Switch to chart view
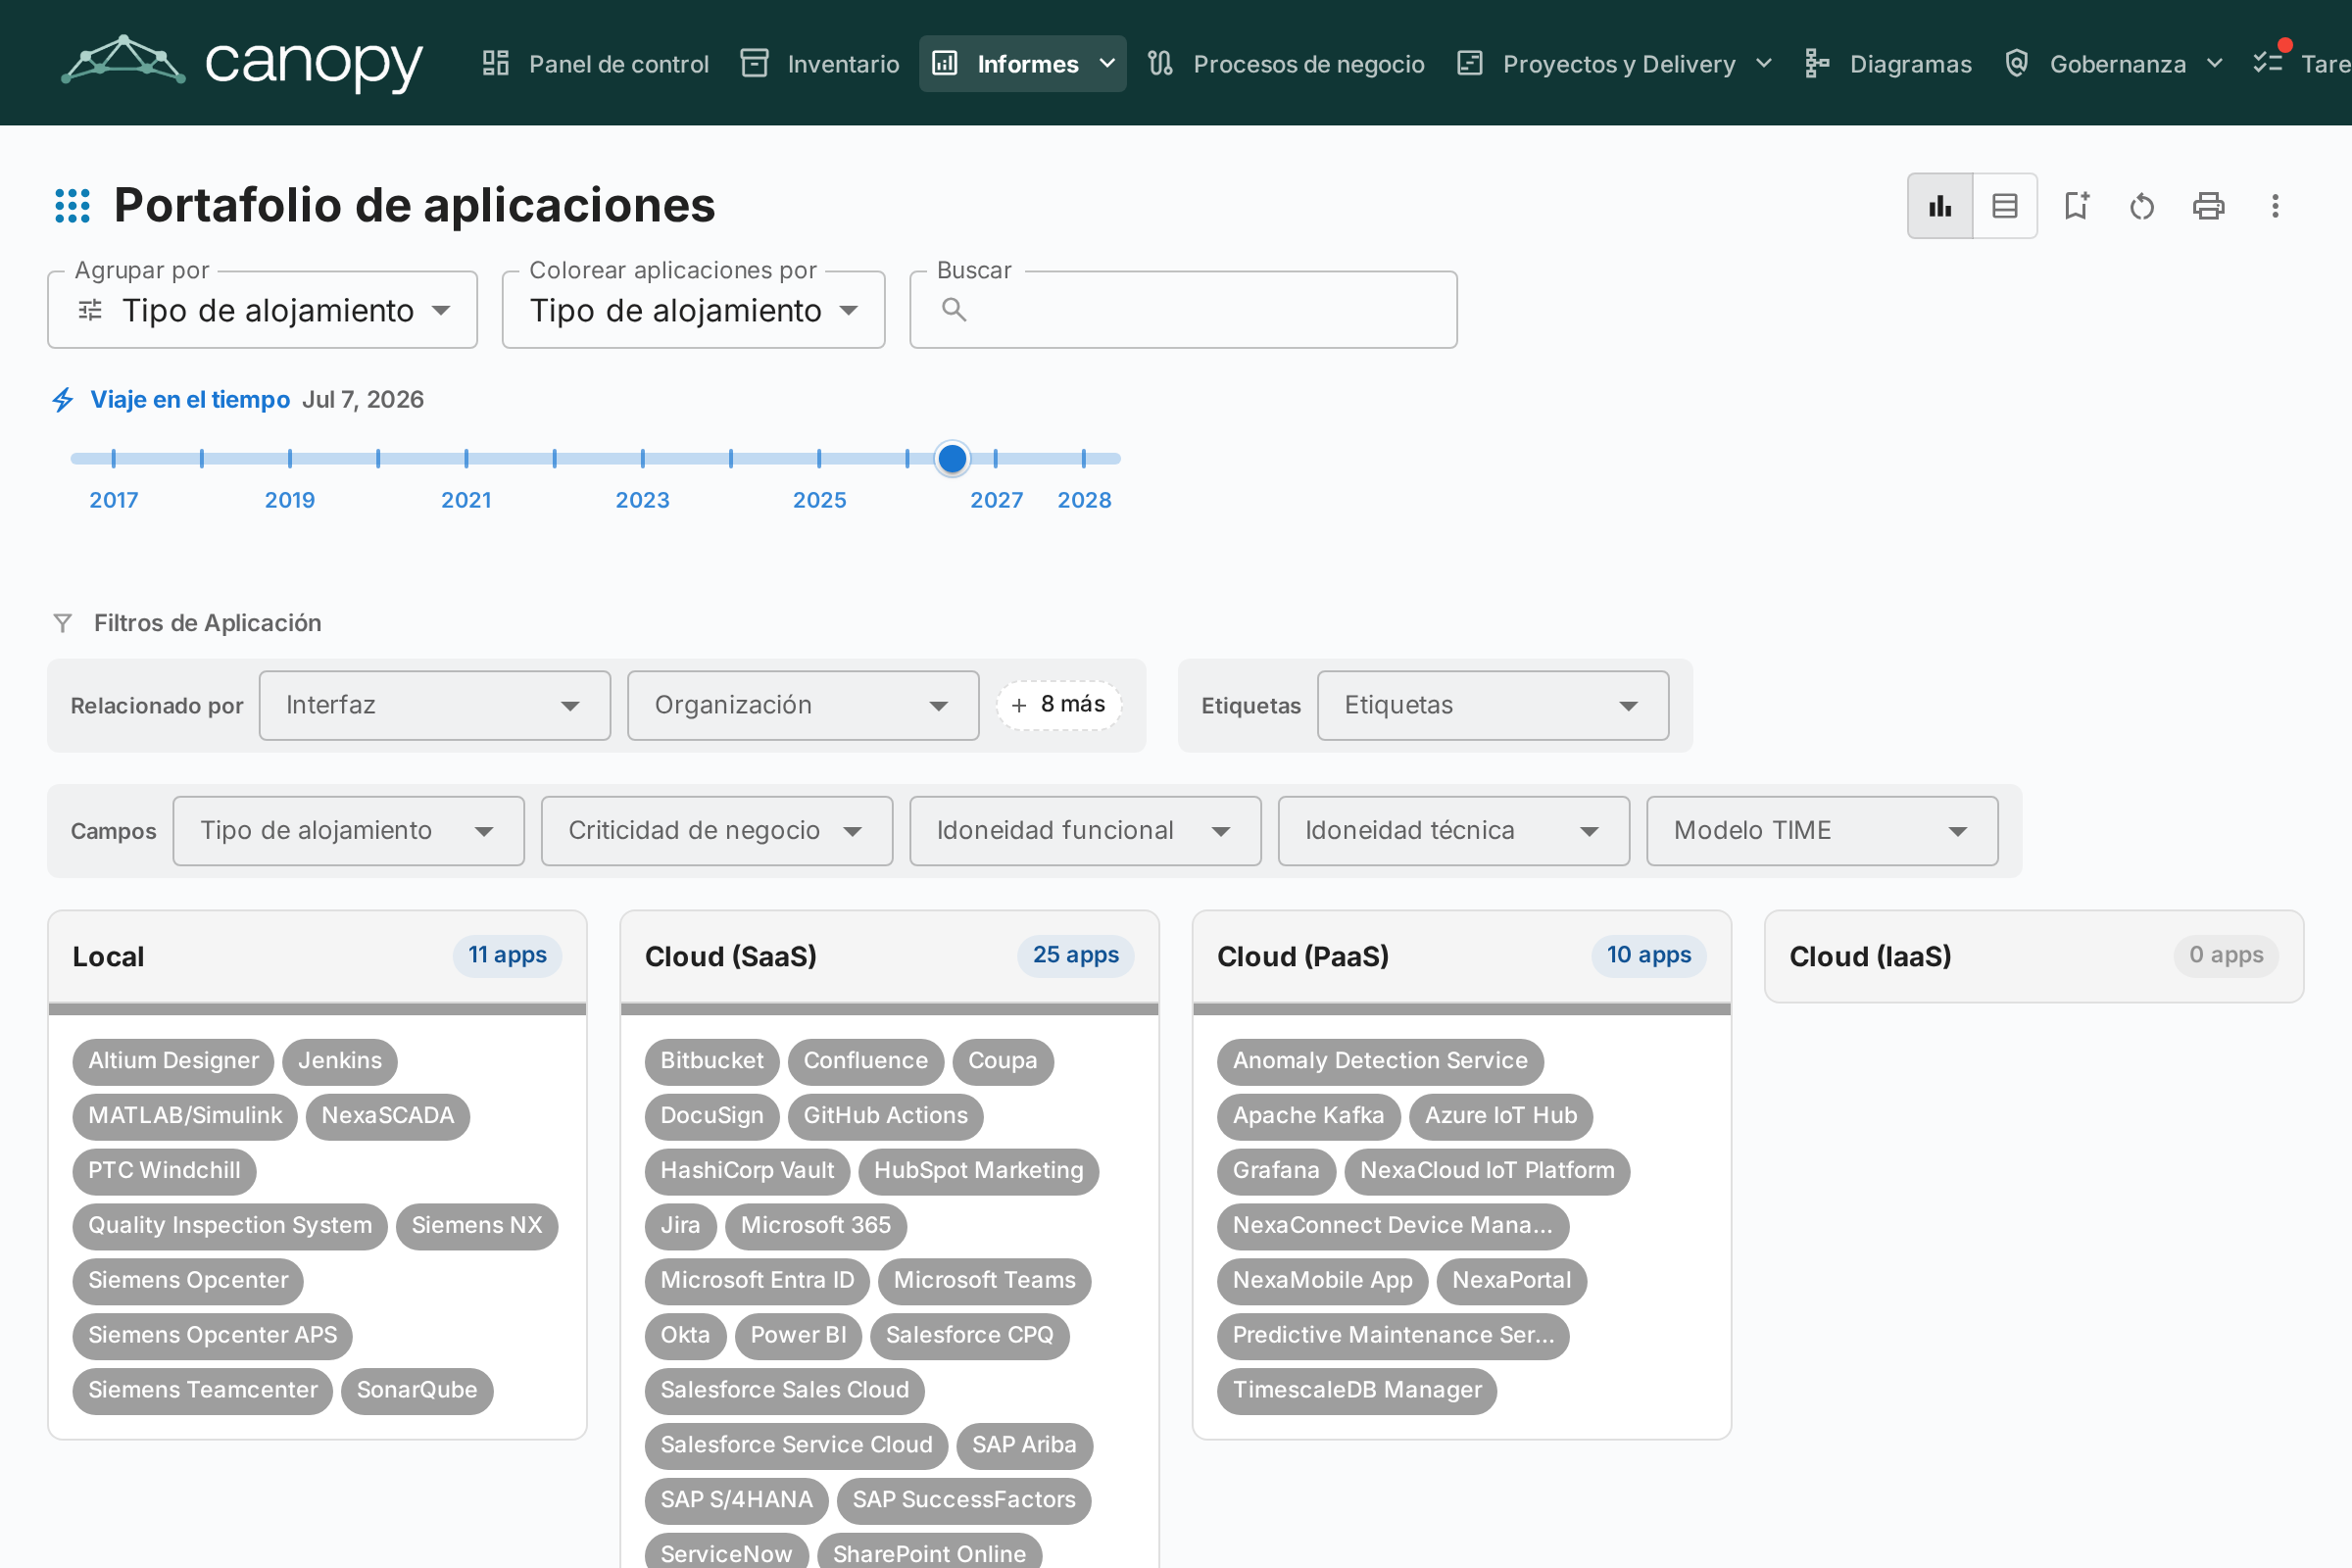The width and height of the screenshot is (2352, 1568). [1940, 206]
